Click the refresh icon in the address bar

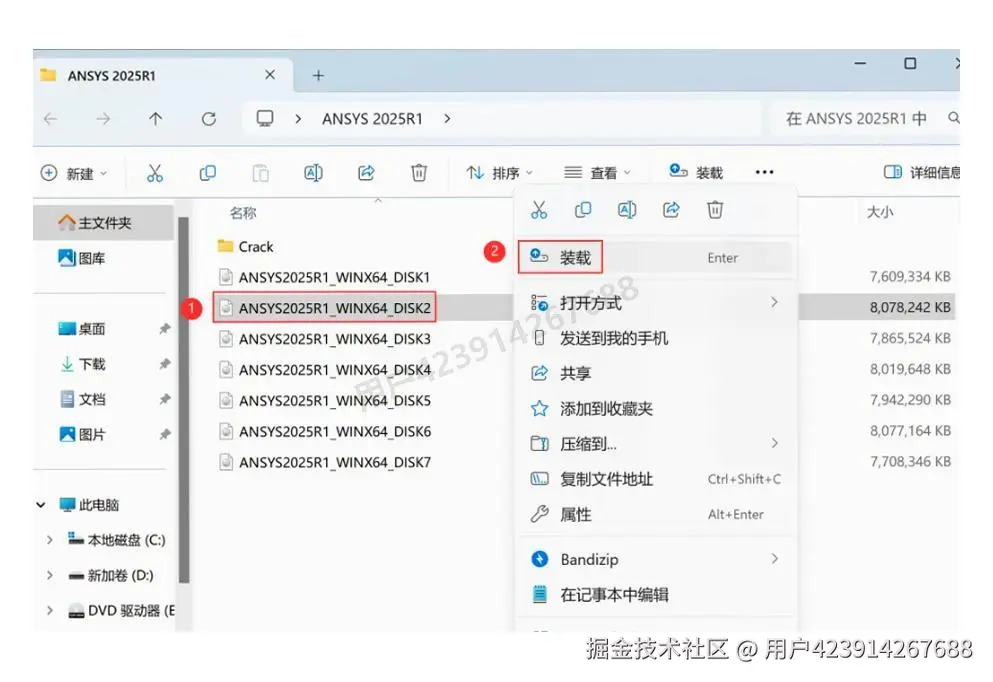(x=209, y=118)
